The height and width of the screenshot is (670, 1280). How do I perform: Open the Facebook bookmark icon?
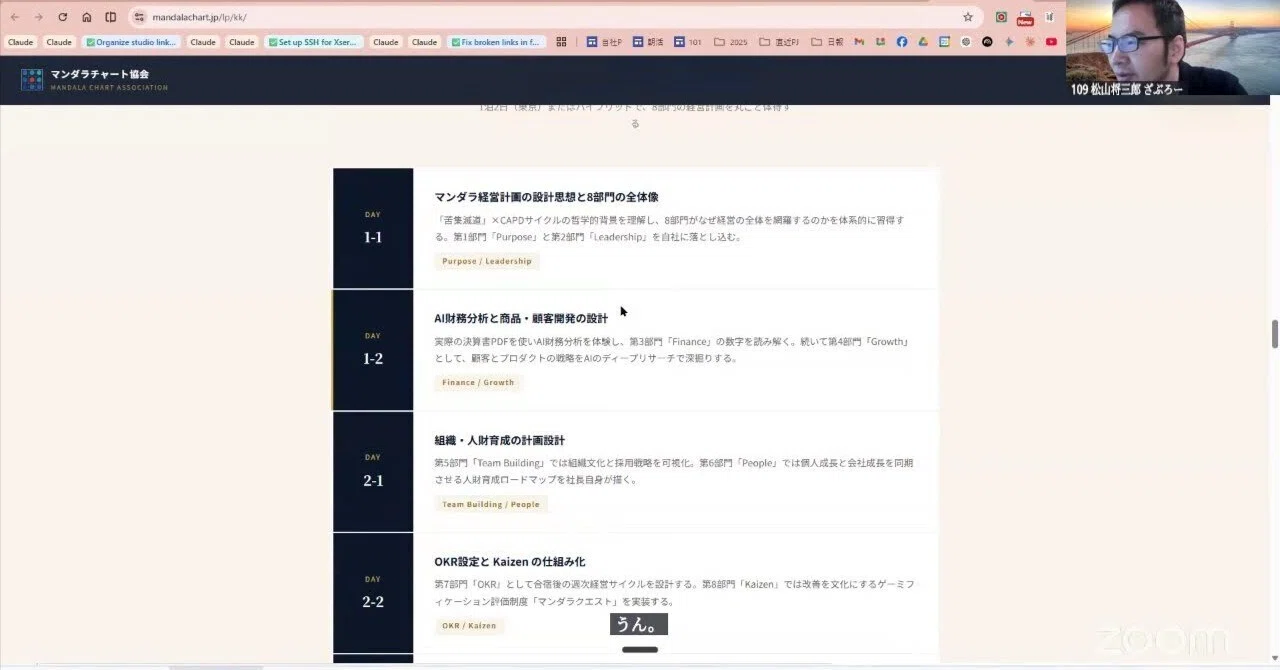tap(901, 42)
